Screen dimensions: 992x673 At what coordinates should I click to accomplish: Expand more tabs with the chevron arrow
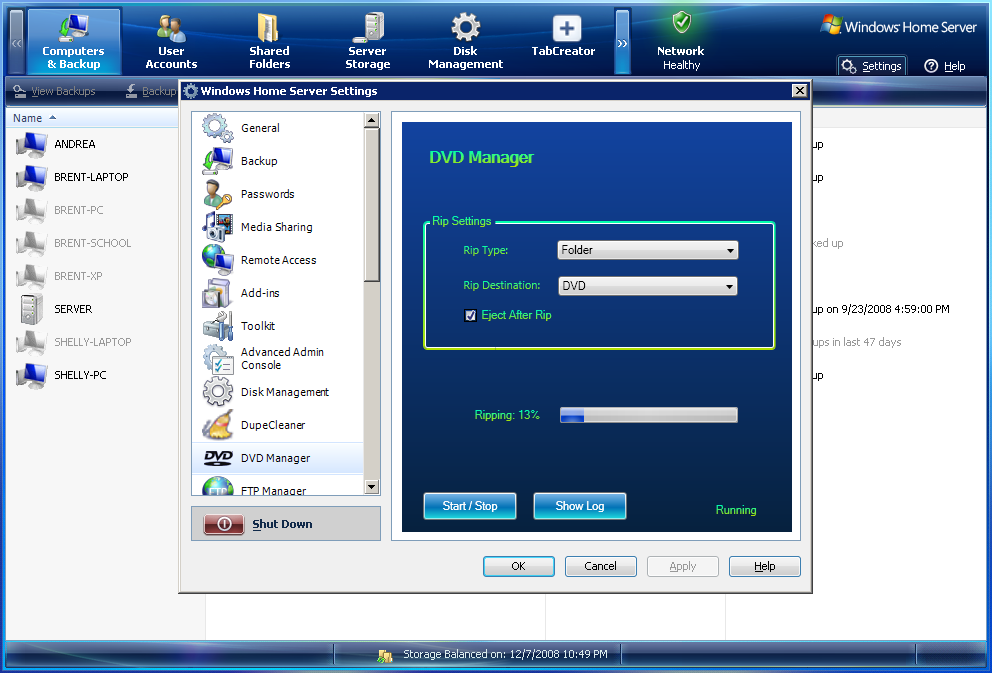click(622, 42)
